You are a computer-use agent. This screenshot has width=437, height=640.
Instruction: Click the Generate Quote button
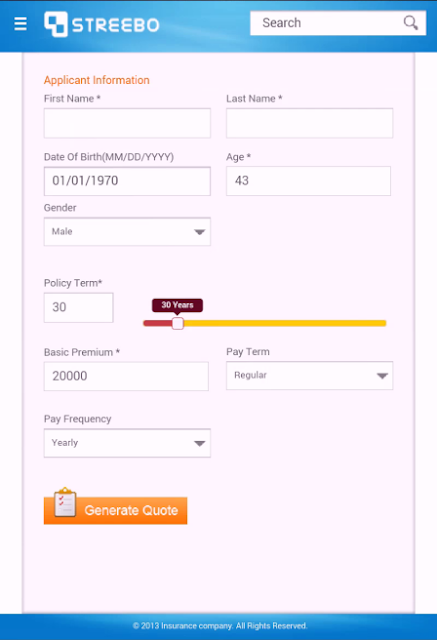[115, 510]
